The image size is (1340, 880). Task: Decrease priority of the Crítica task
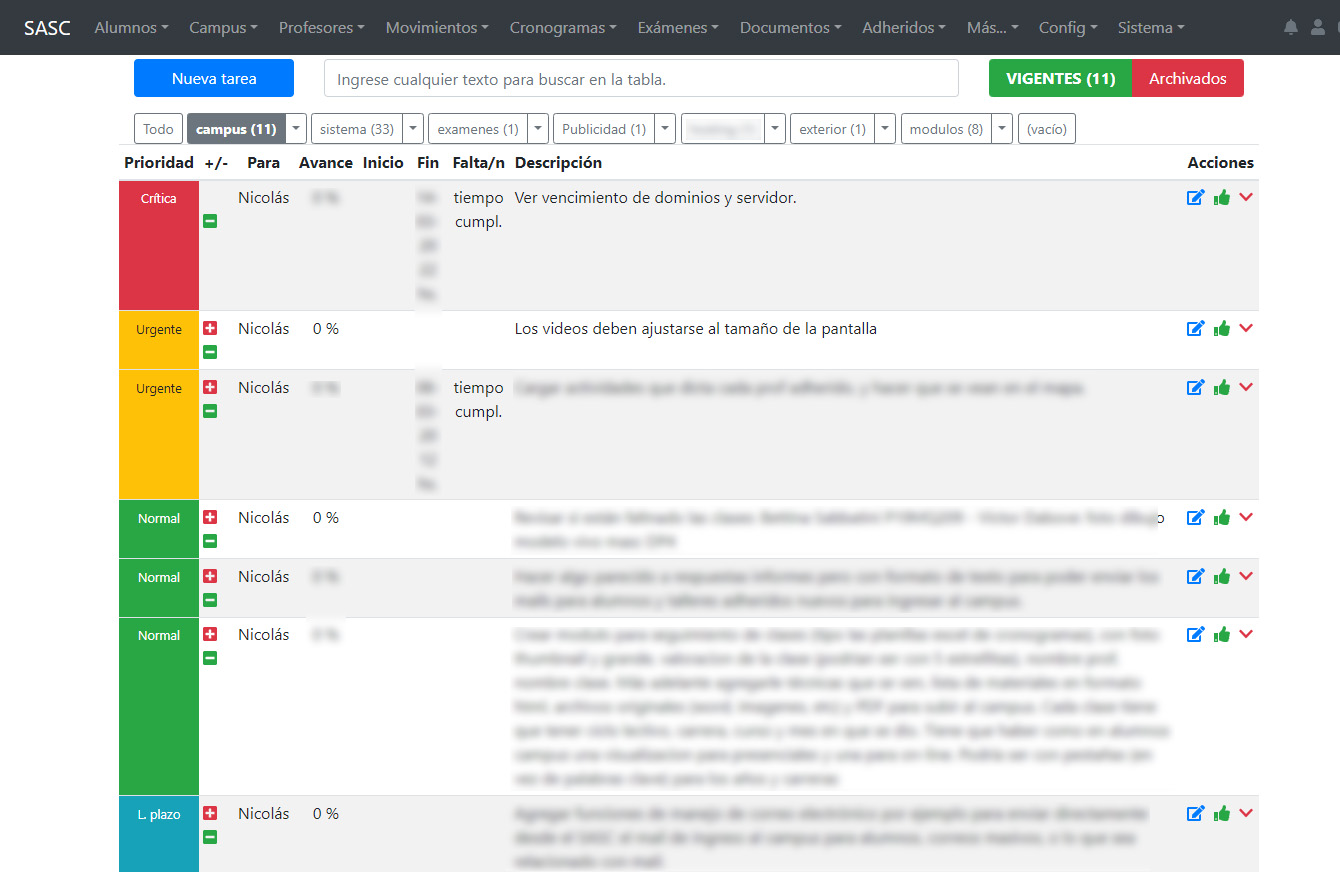(x=210, y=221)
